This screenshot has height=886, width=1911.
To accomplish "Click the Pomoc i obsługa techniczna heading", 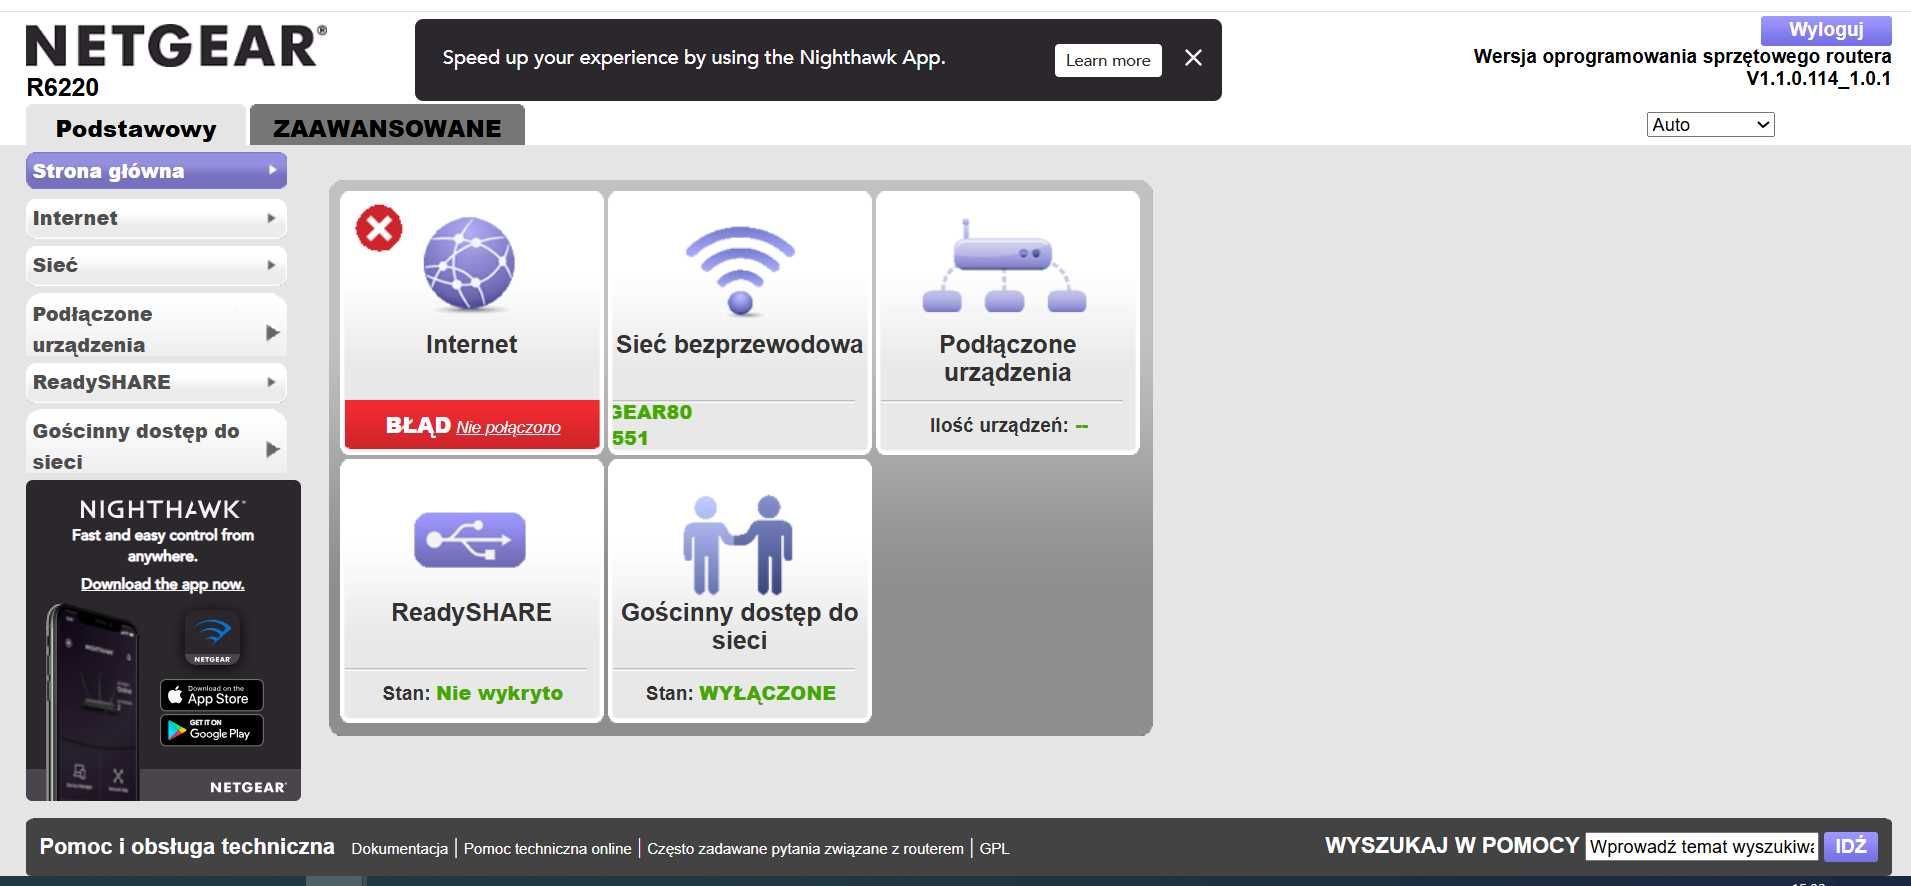I will [187, 846].
